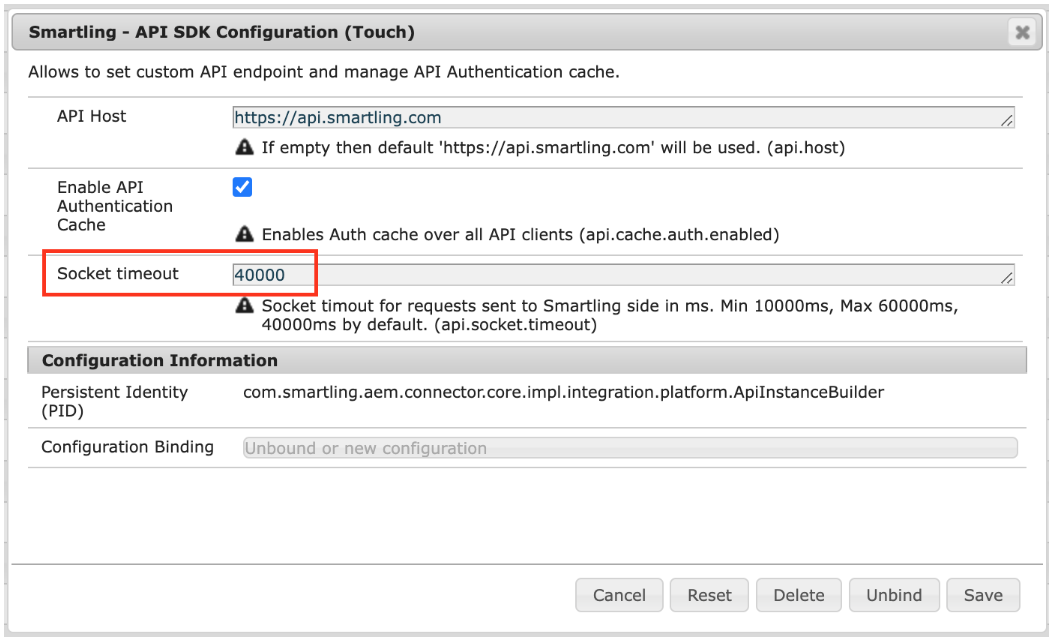Click the Socket timeout resize grip
This screenshot has height=637, width=1049.
tap(1007, 278)
